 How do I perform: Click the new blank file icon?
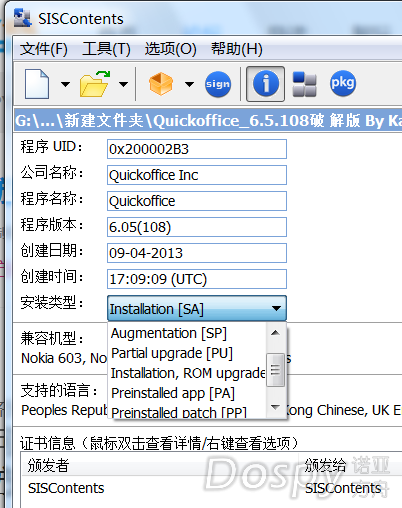point(37,84)
